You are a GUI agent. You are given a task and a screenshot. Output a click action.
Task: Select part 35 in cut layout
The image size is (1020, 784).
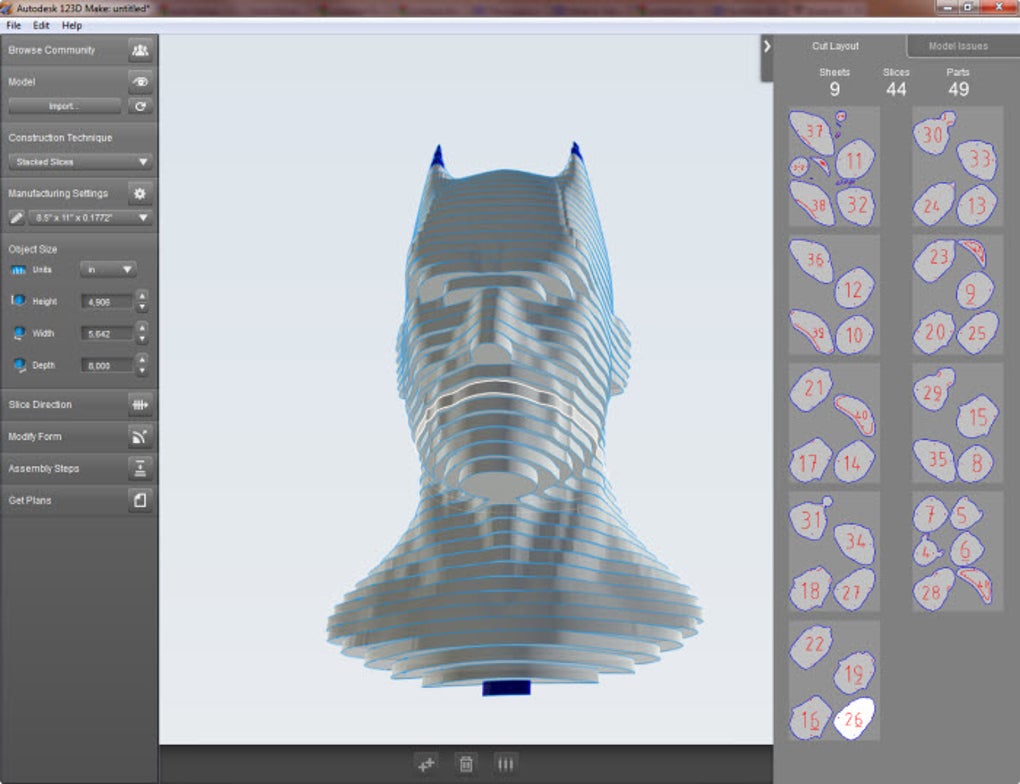click(x=935, y=460)
